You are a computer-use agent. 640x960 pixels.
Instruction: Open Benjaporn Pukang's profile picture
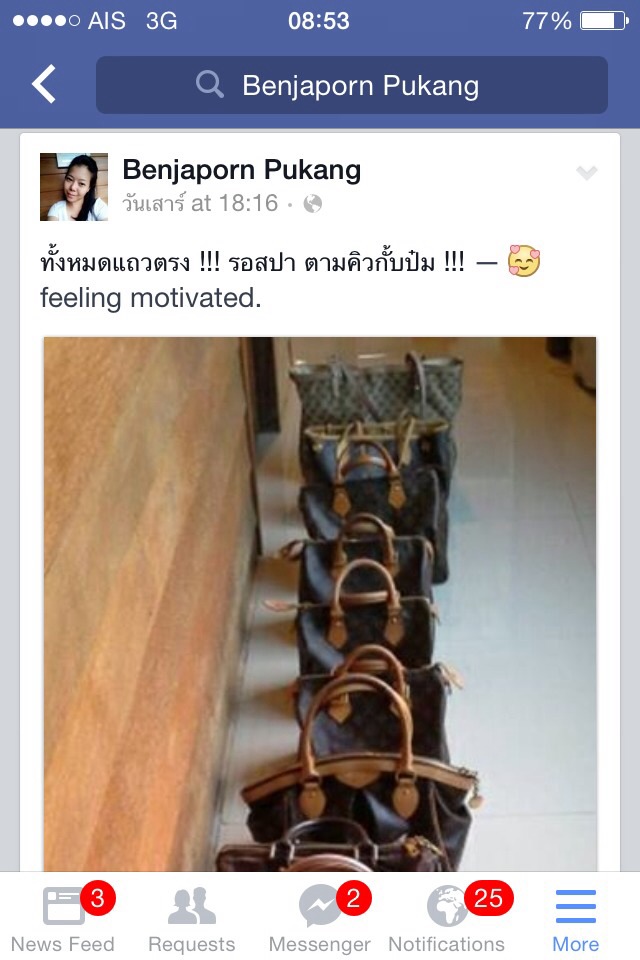74,187
